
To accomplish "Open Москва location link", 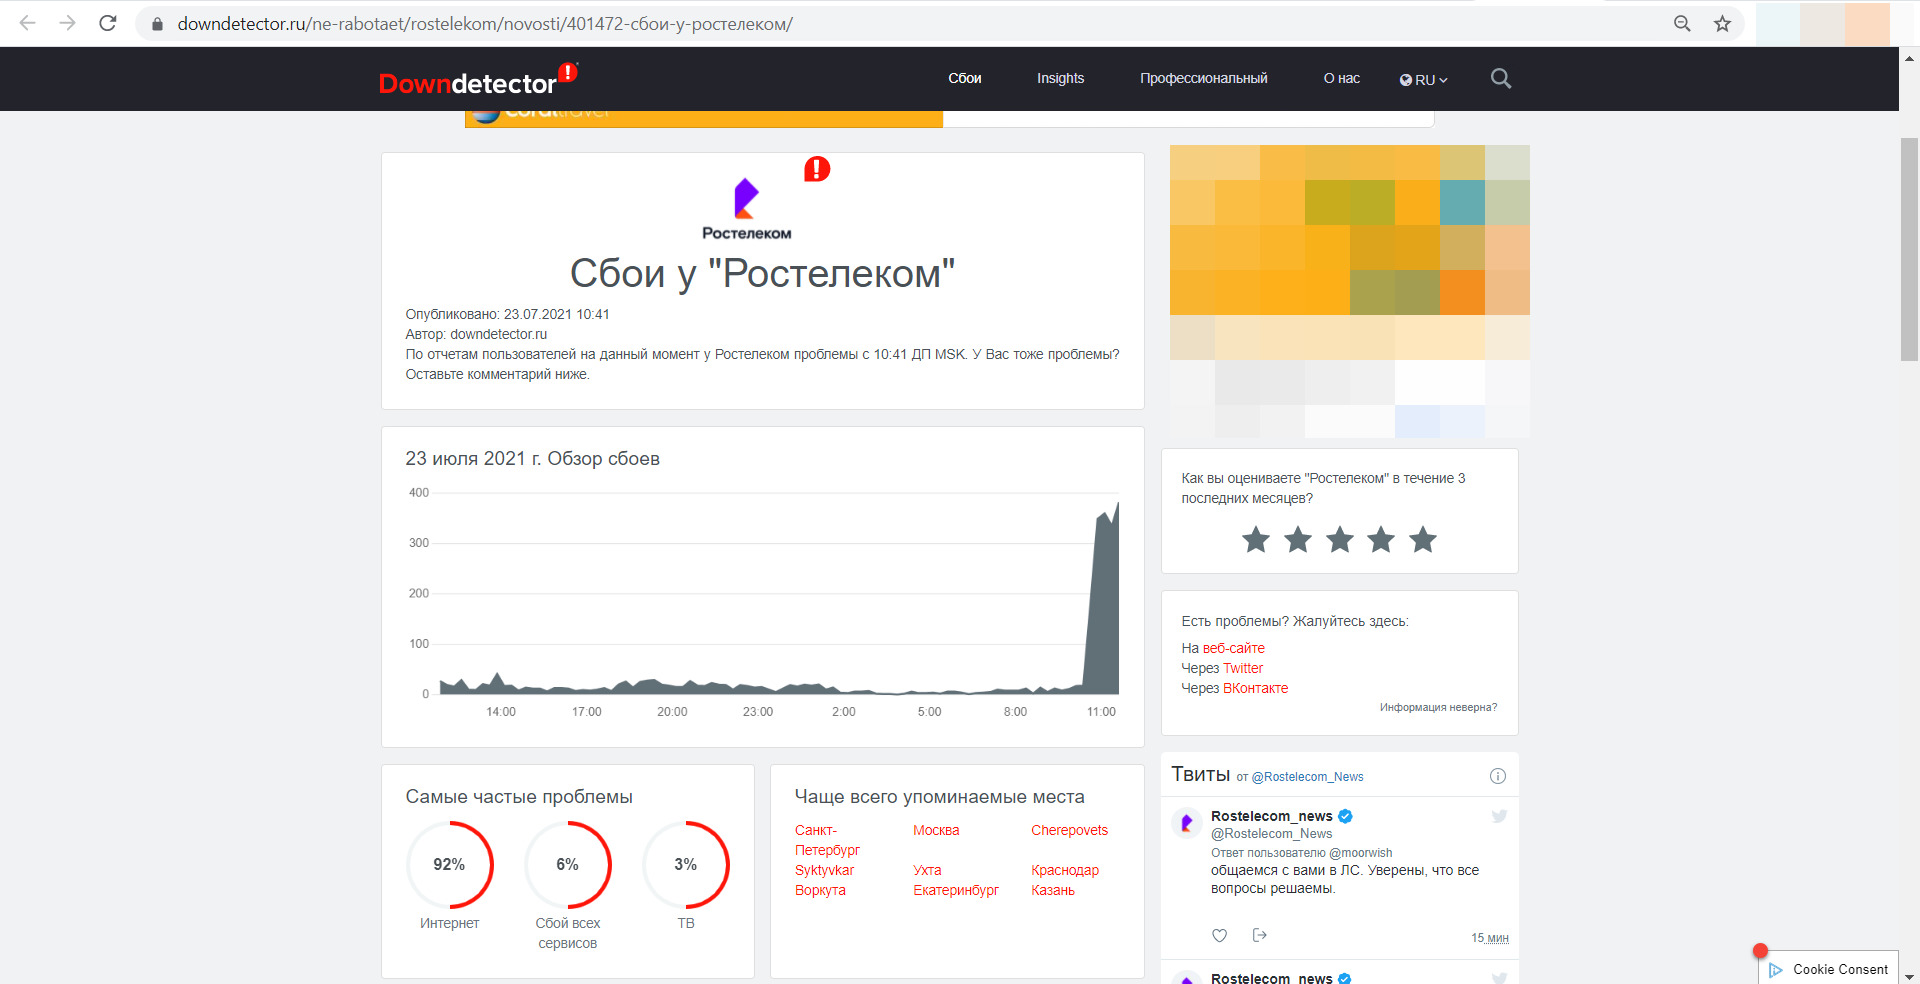I will [x=936, y=830].
